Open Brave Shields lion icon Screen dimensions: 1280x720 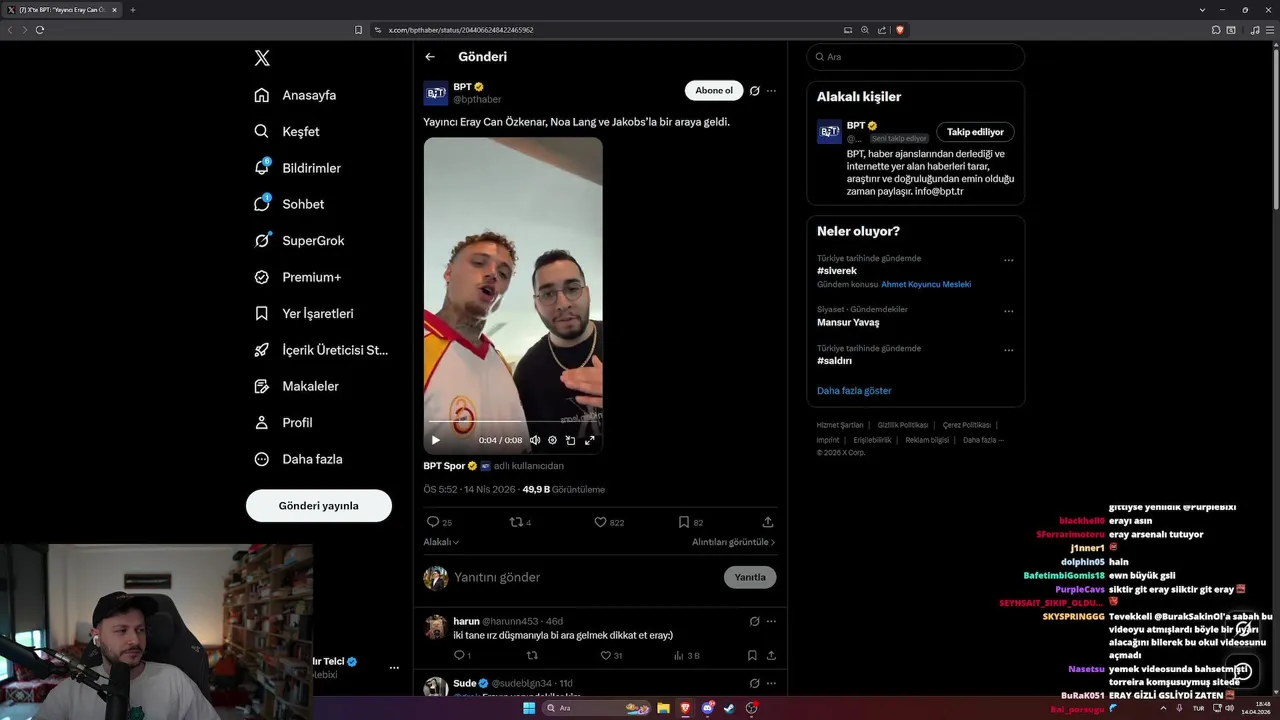click(x=900, y=30)
